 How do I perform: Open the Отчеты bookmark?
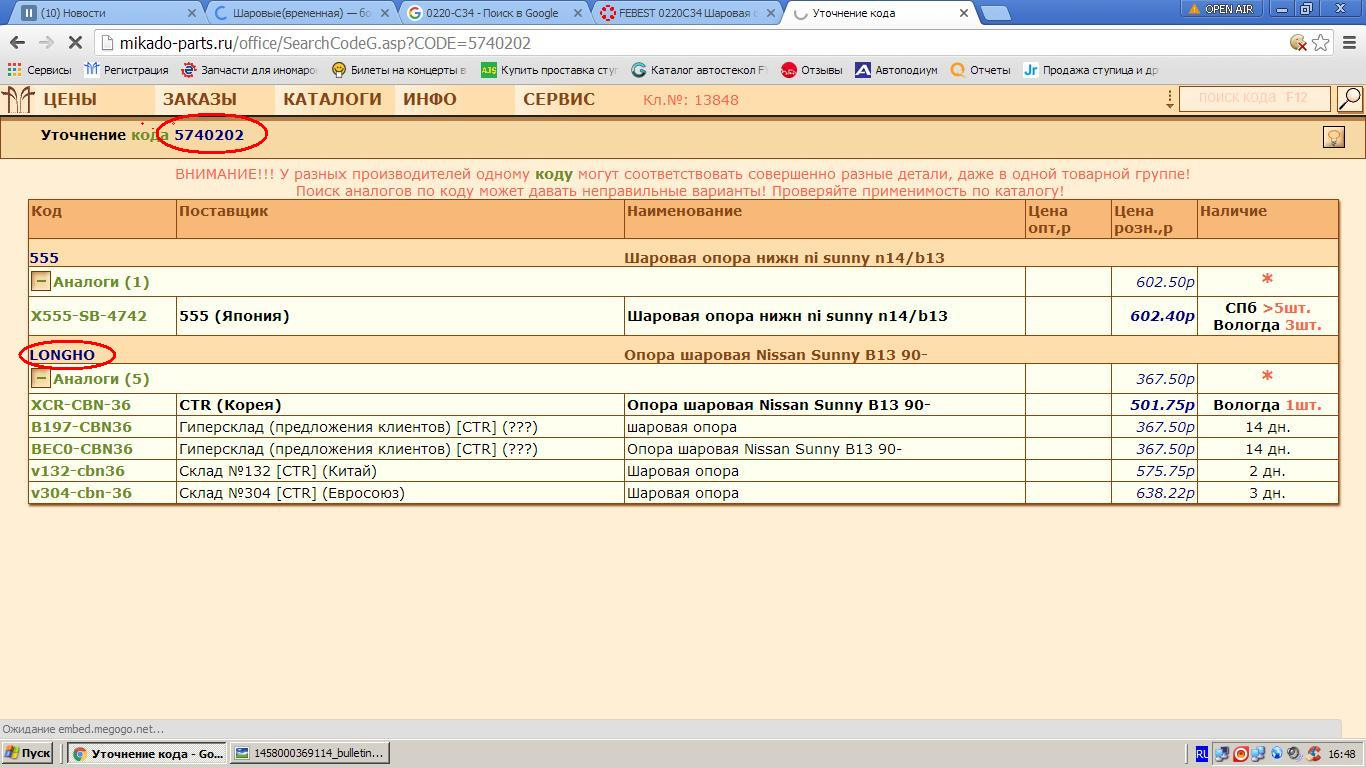[x=981, y=70]
